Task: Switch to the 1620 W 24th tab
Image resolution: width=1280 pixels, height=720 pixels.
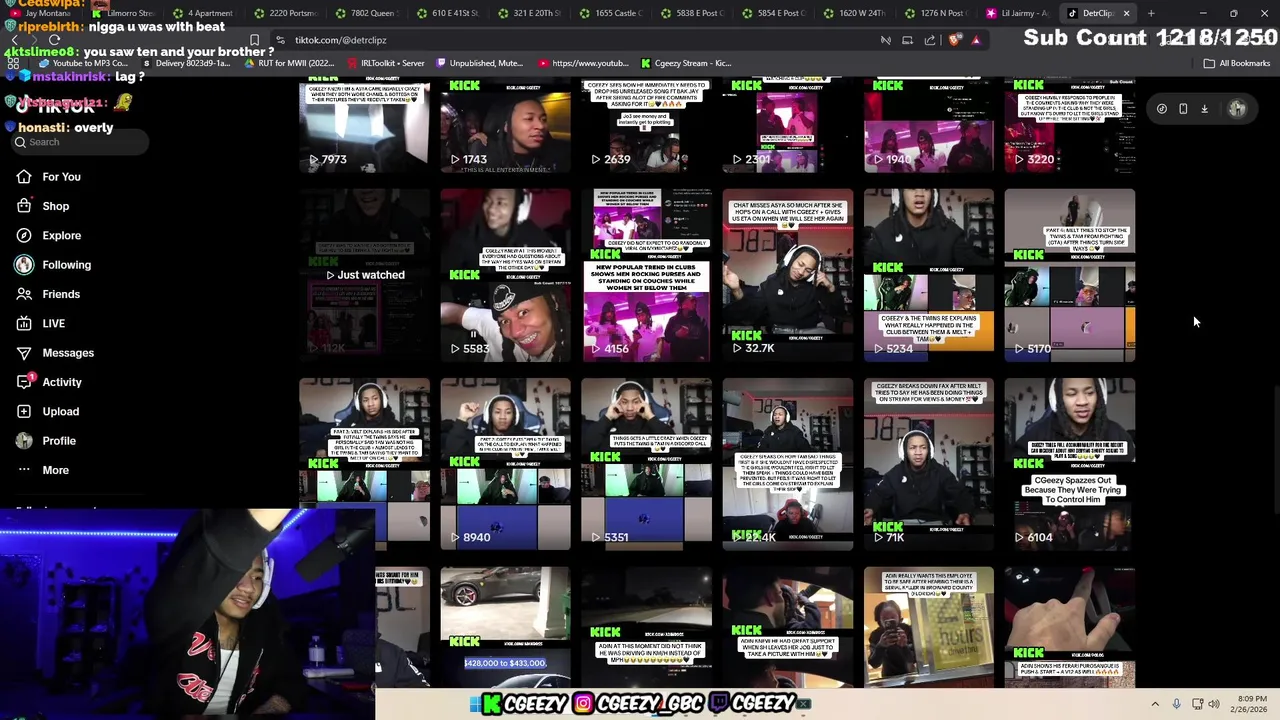Action: coord(855,13)
